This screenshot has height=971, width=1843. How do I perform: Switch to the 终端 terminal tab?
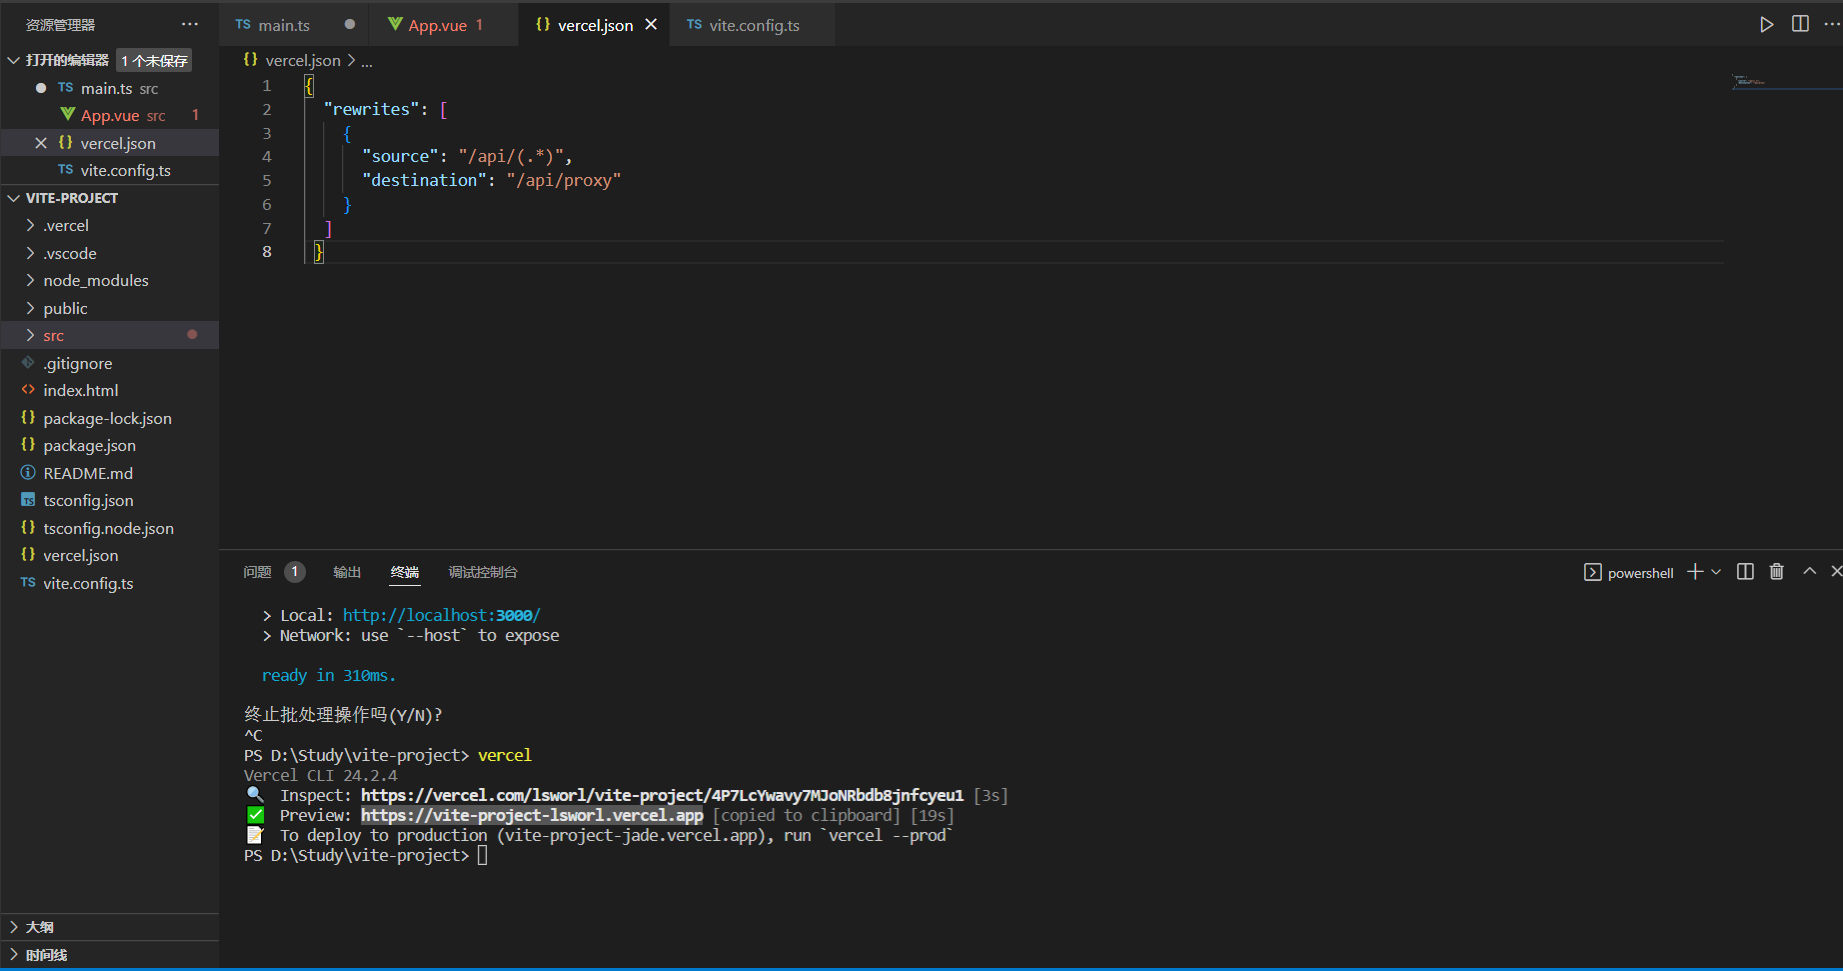click(405, 572)
